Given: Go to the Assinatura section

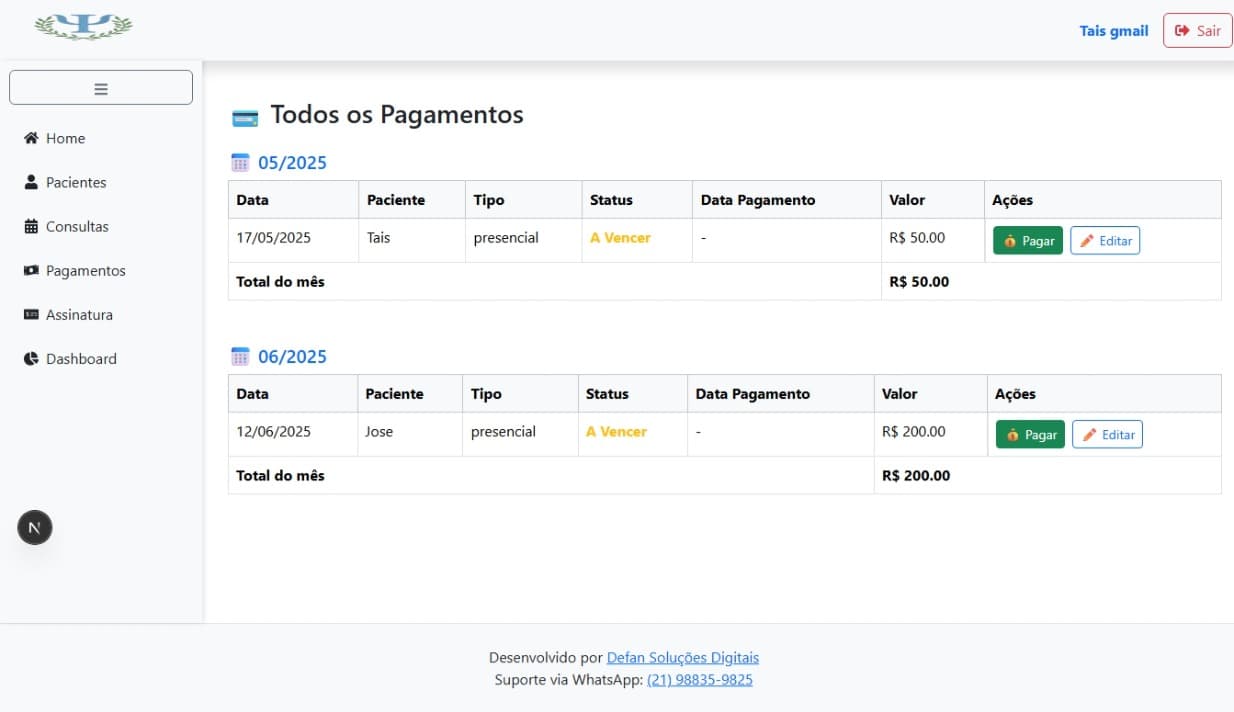Looking at the screenshot, I should (79, 314).
